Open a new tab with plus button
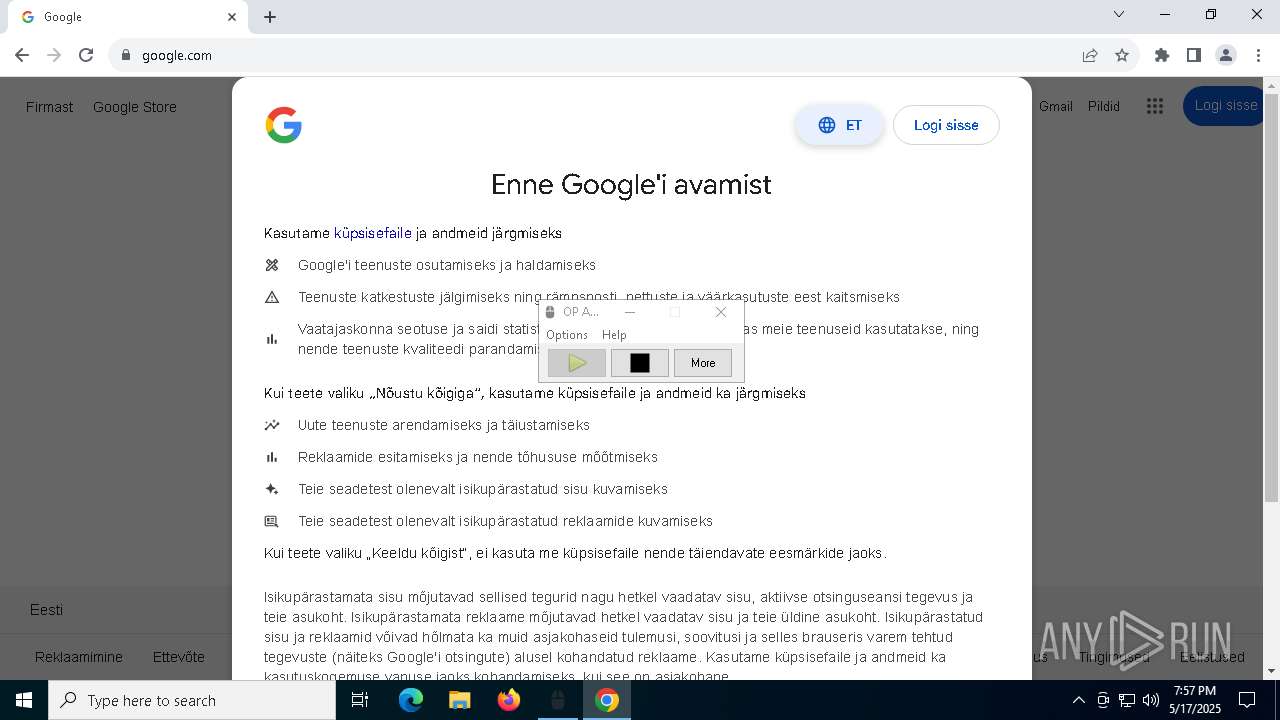This screenshot has height=720, width=1280. [270, 17]
